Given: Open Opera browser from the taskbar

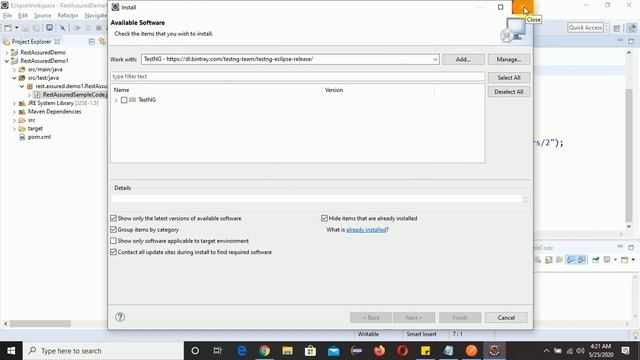Looking at the screenshot, I should point(402,351).
